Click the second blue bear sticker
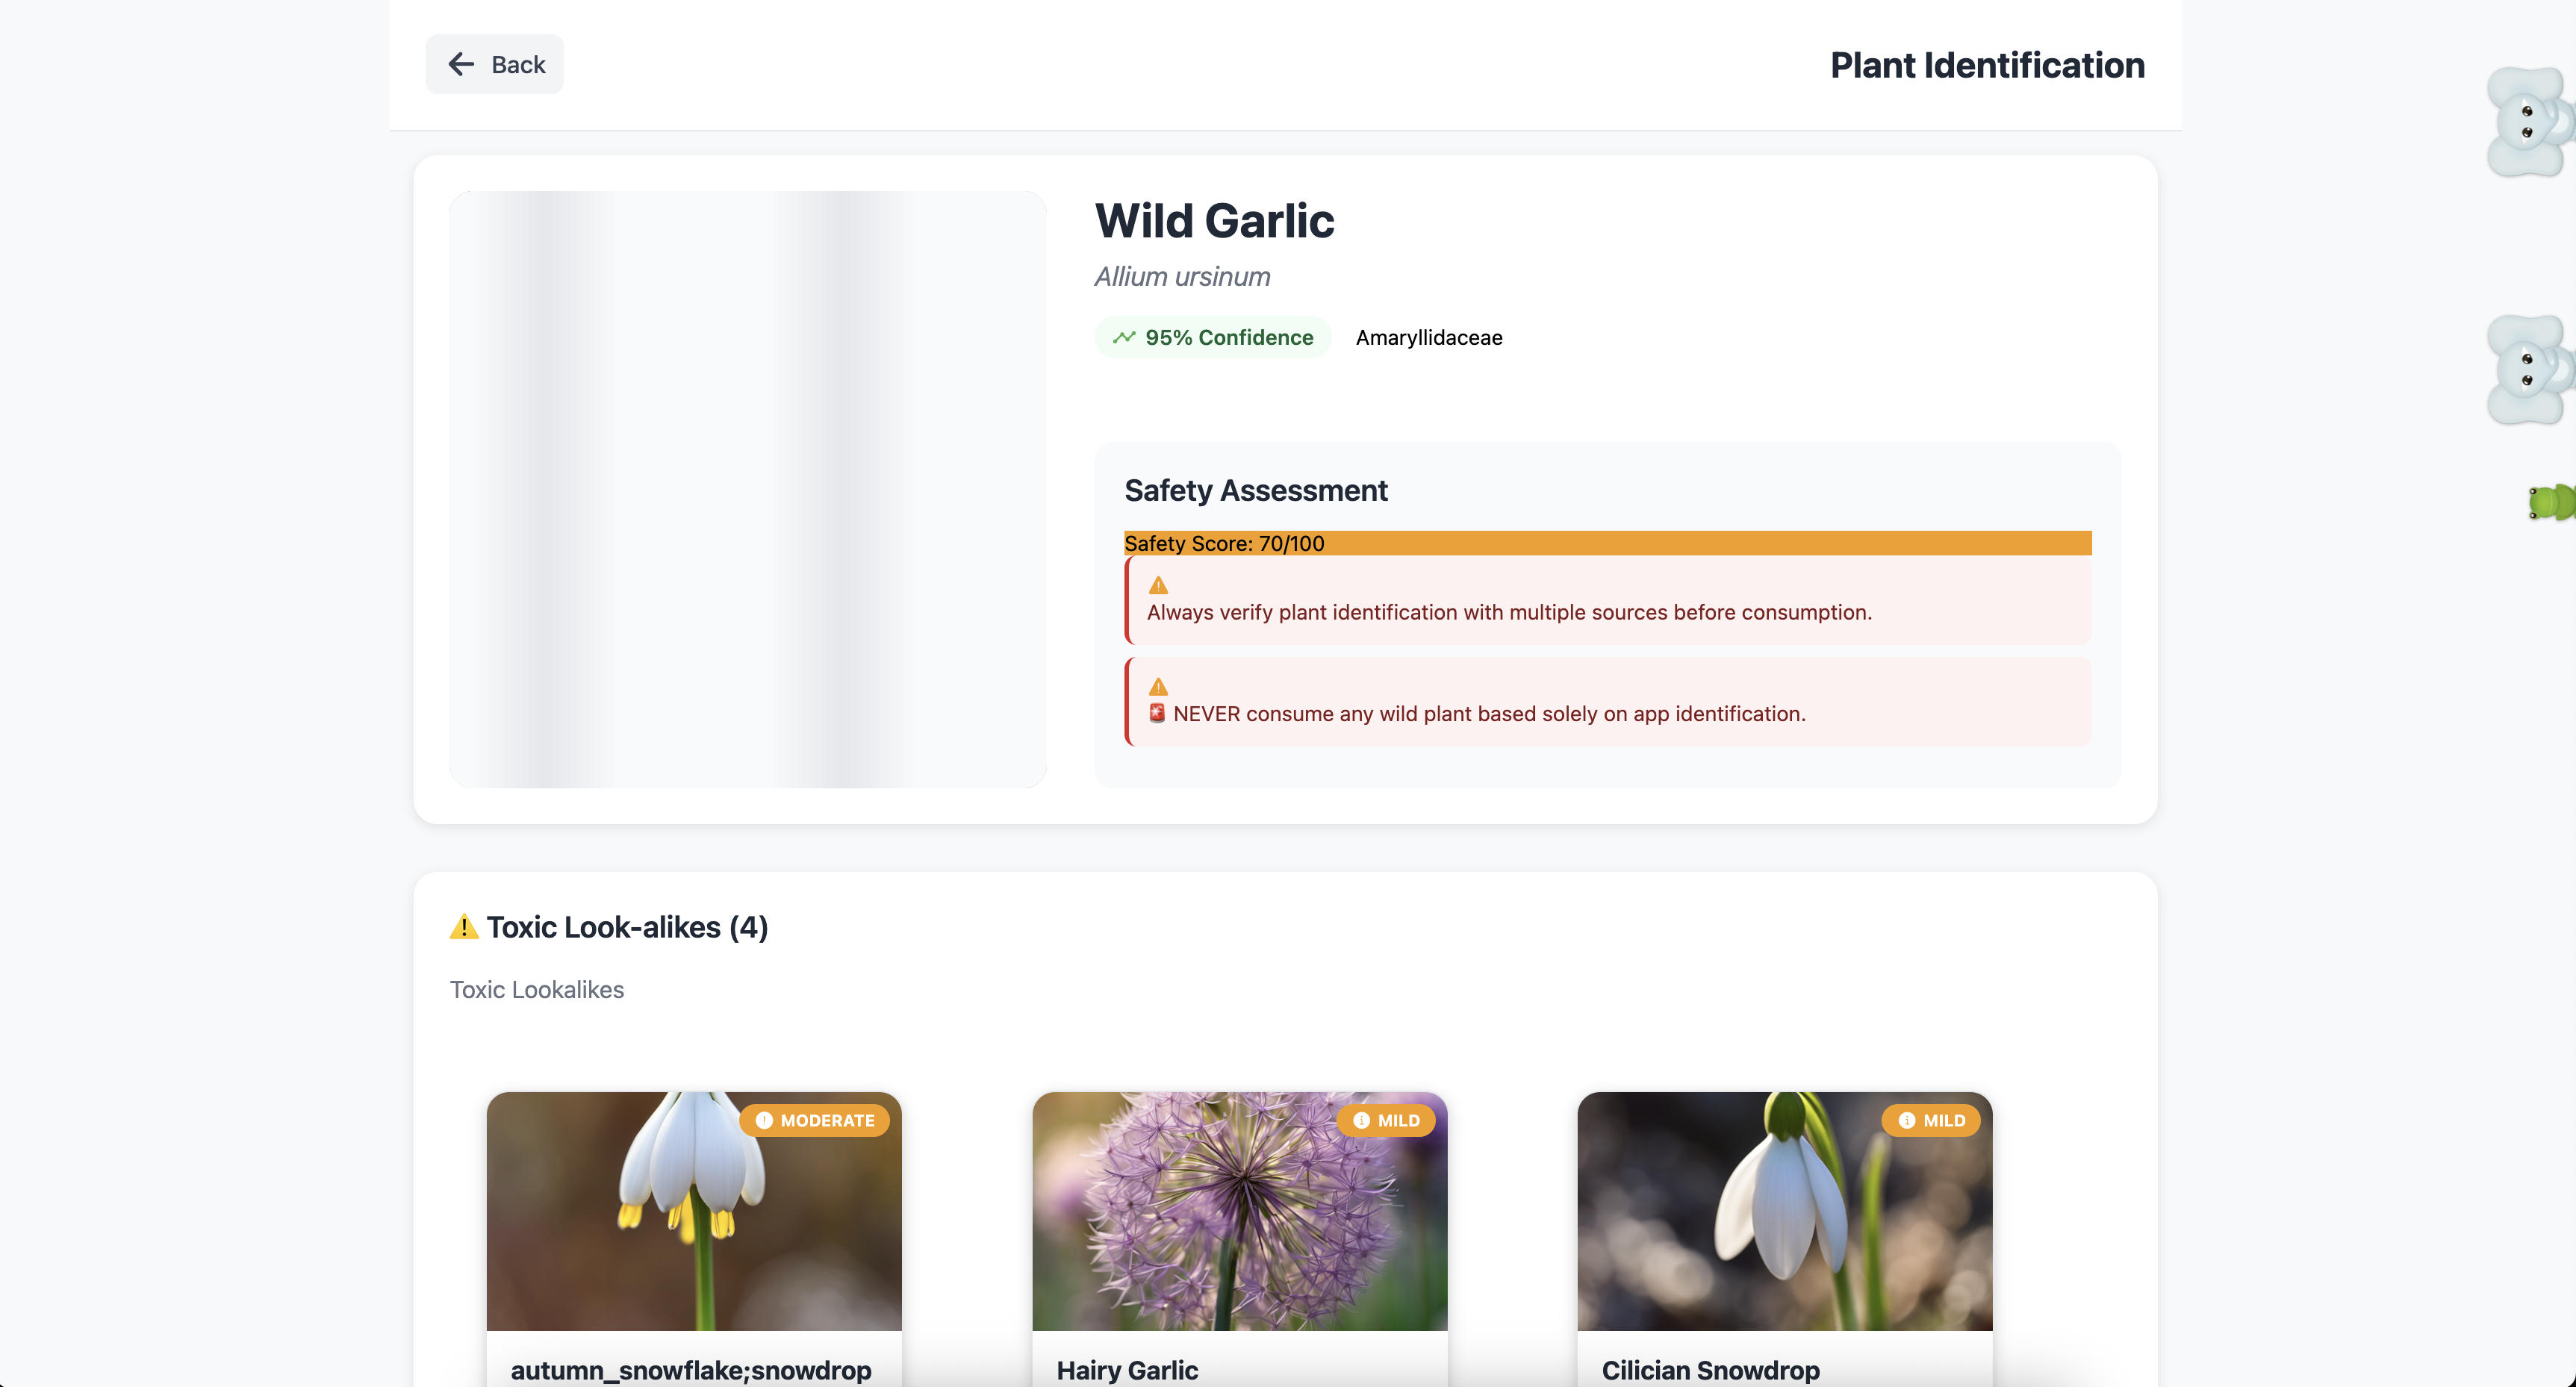 click(x=2528, y=370)
